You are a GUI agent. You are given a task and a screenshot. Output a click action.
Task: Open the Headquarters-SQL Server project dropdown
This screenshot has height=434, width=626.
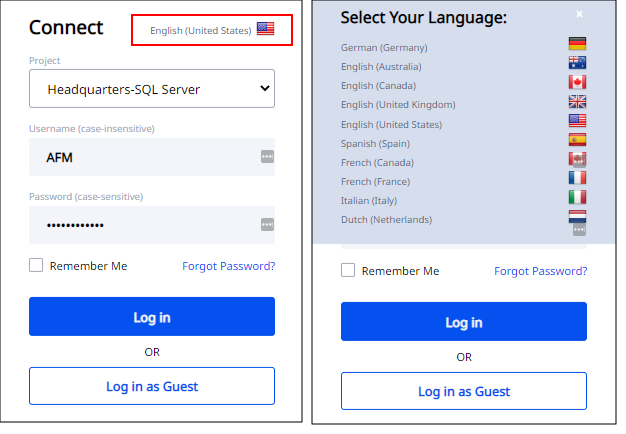click(152, 89)
